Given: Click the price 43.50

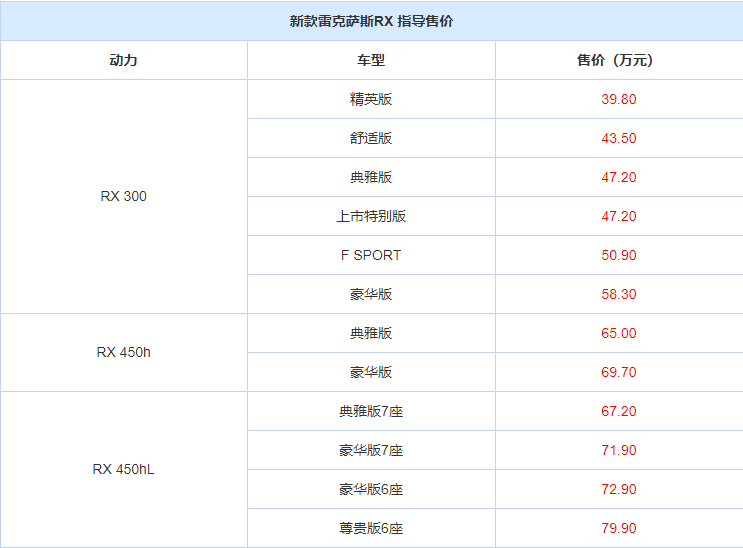Looking at the screenshot, I should click(619, 138).
